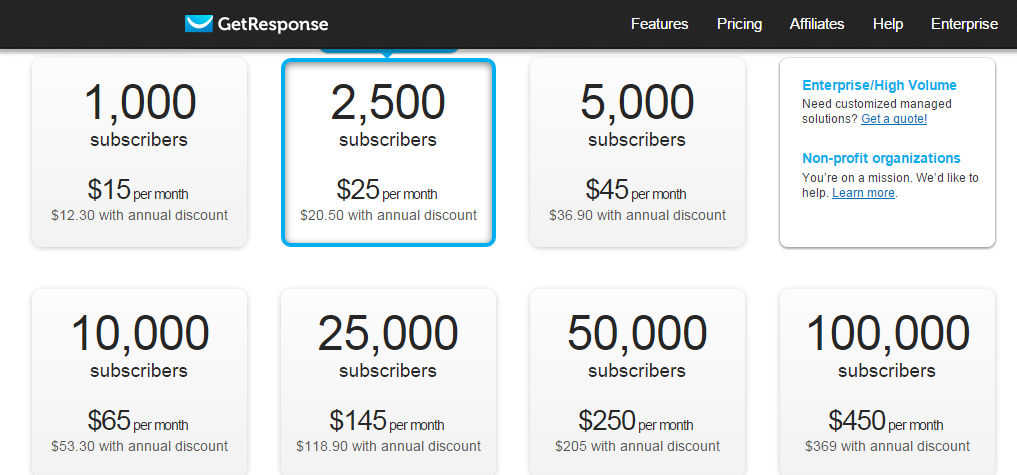1017x475 pixels.
Task: Click the $25 per month price
Action: 387,190
